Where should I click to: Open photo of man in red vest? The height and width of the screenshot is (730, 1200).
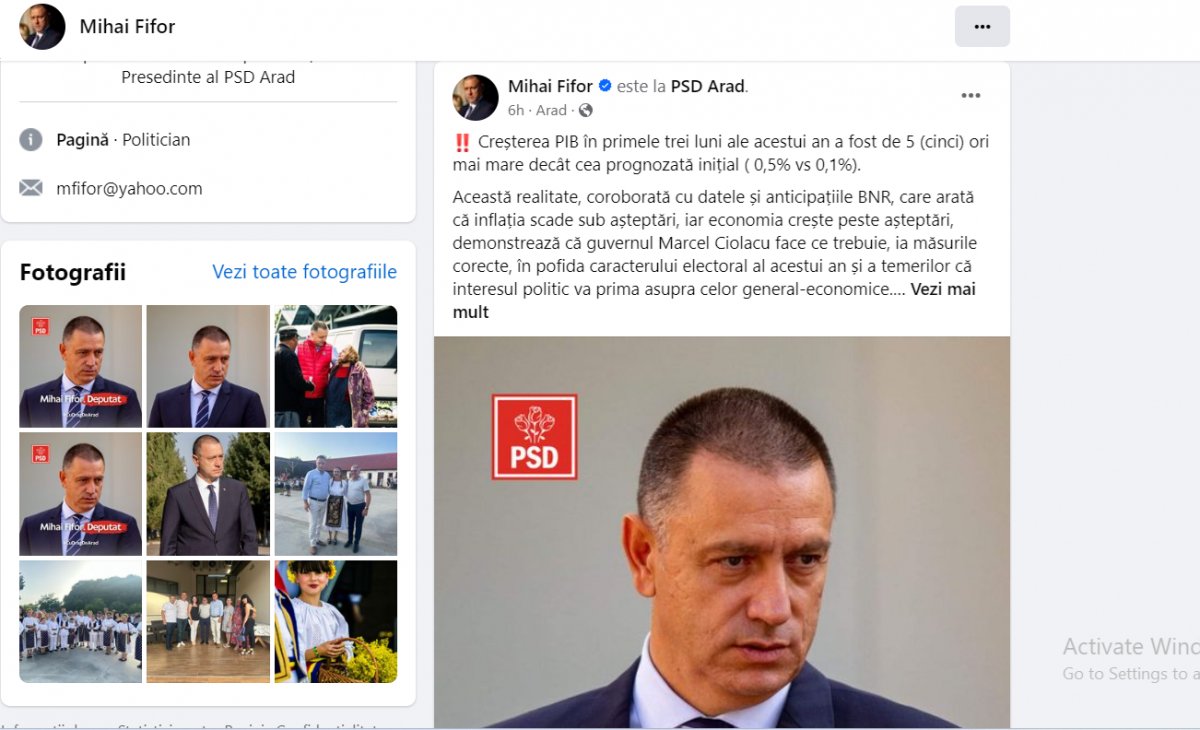click(x=336, y=366)
